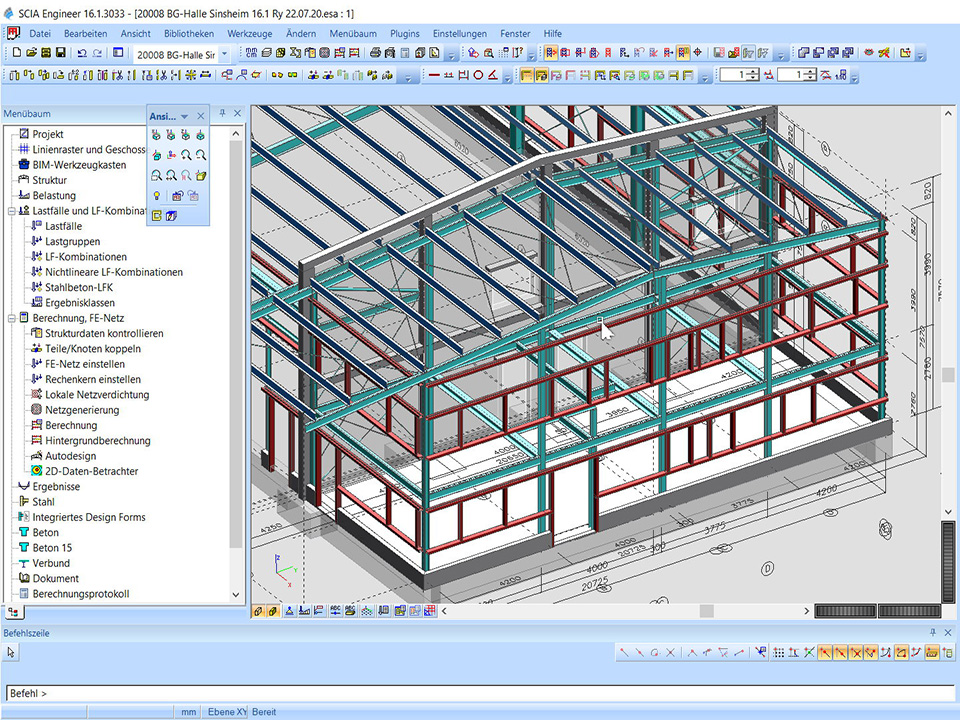Click the light bulb icon in Ansicht panel

coord(157,195)
